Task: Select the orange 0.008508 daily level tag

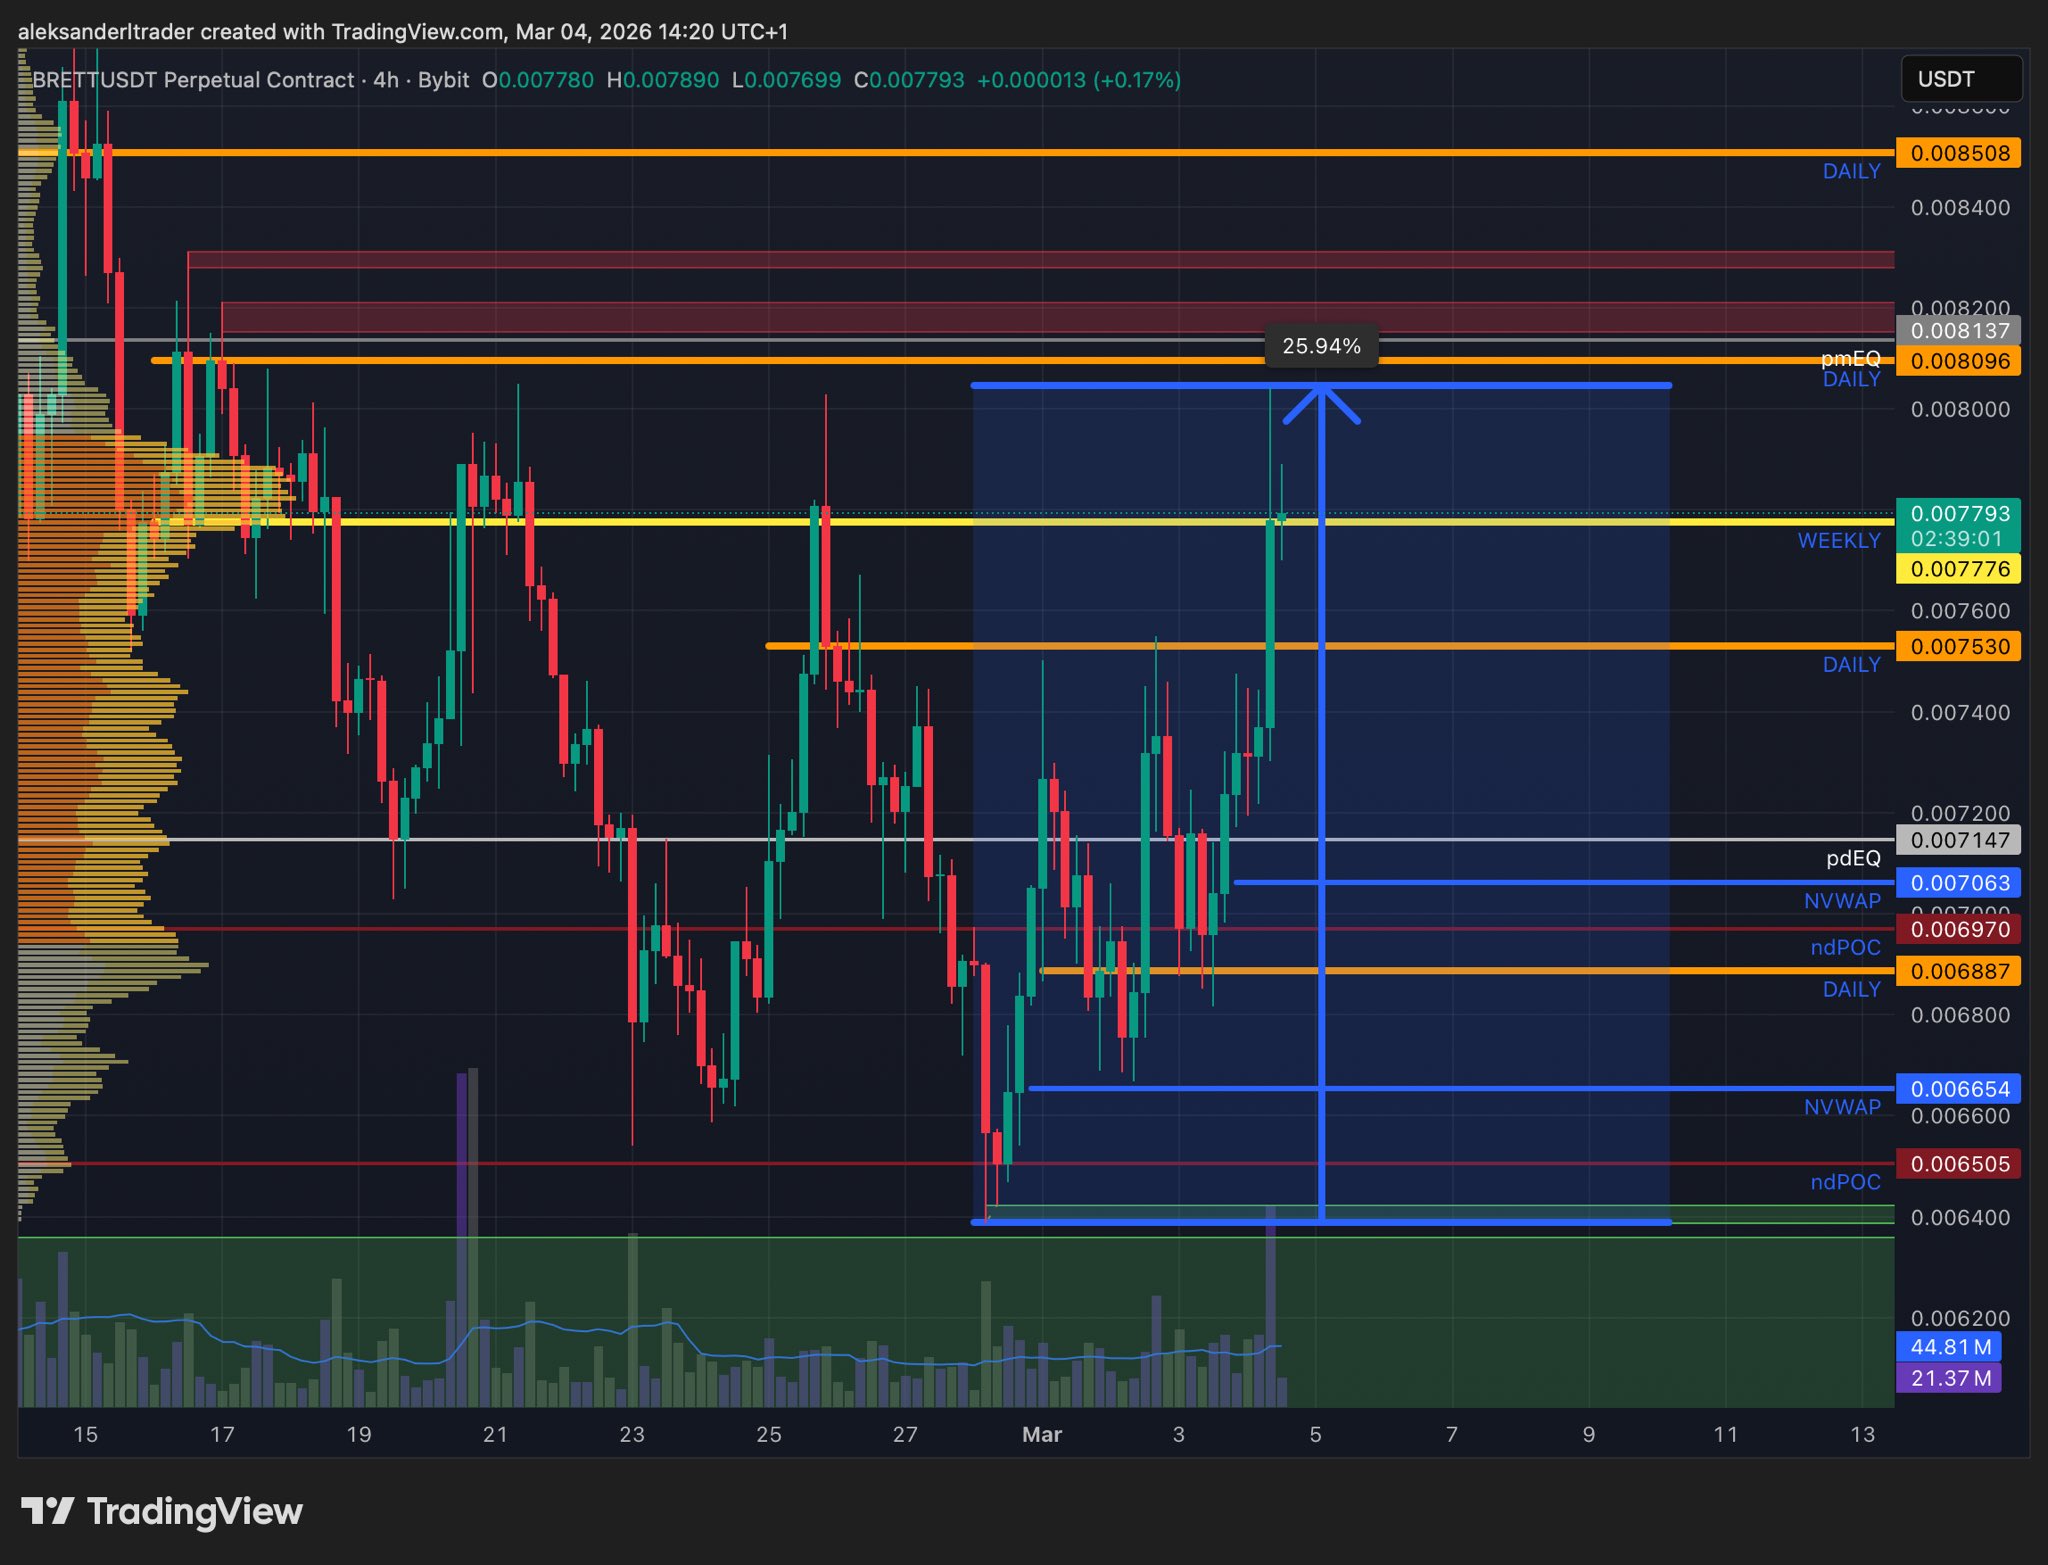Action: tap(1958, 153)
